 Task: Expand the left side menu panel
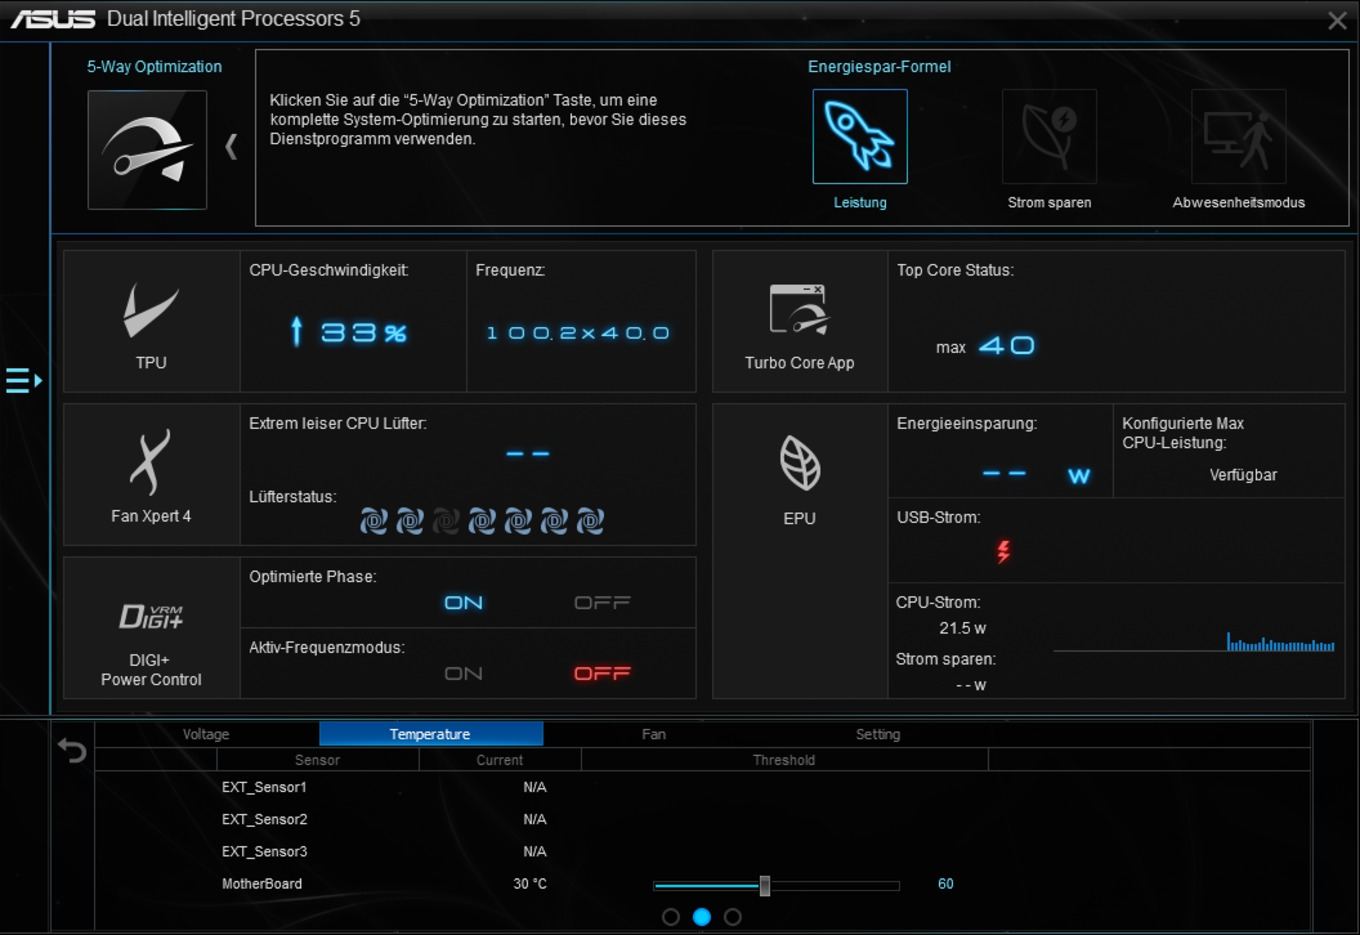pos(24,380)
